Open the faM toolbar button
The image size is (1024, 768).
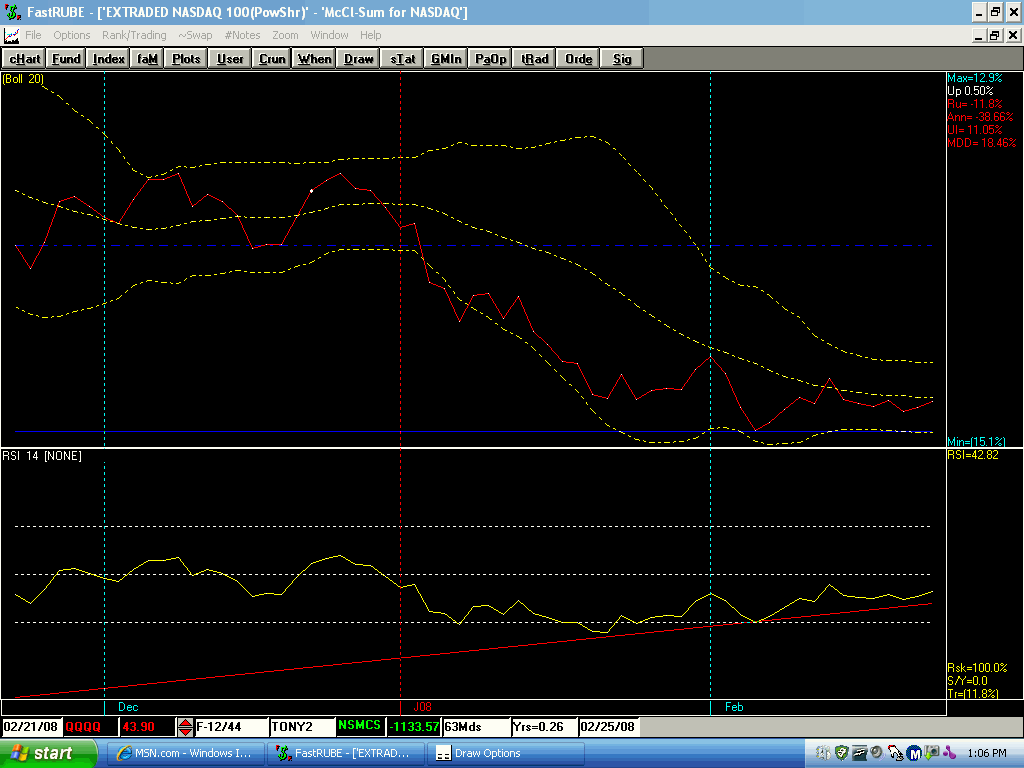(147, 59)
